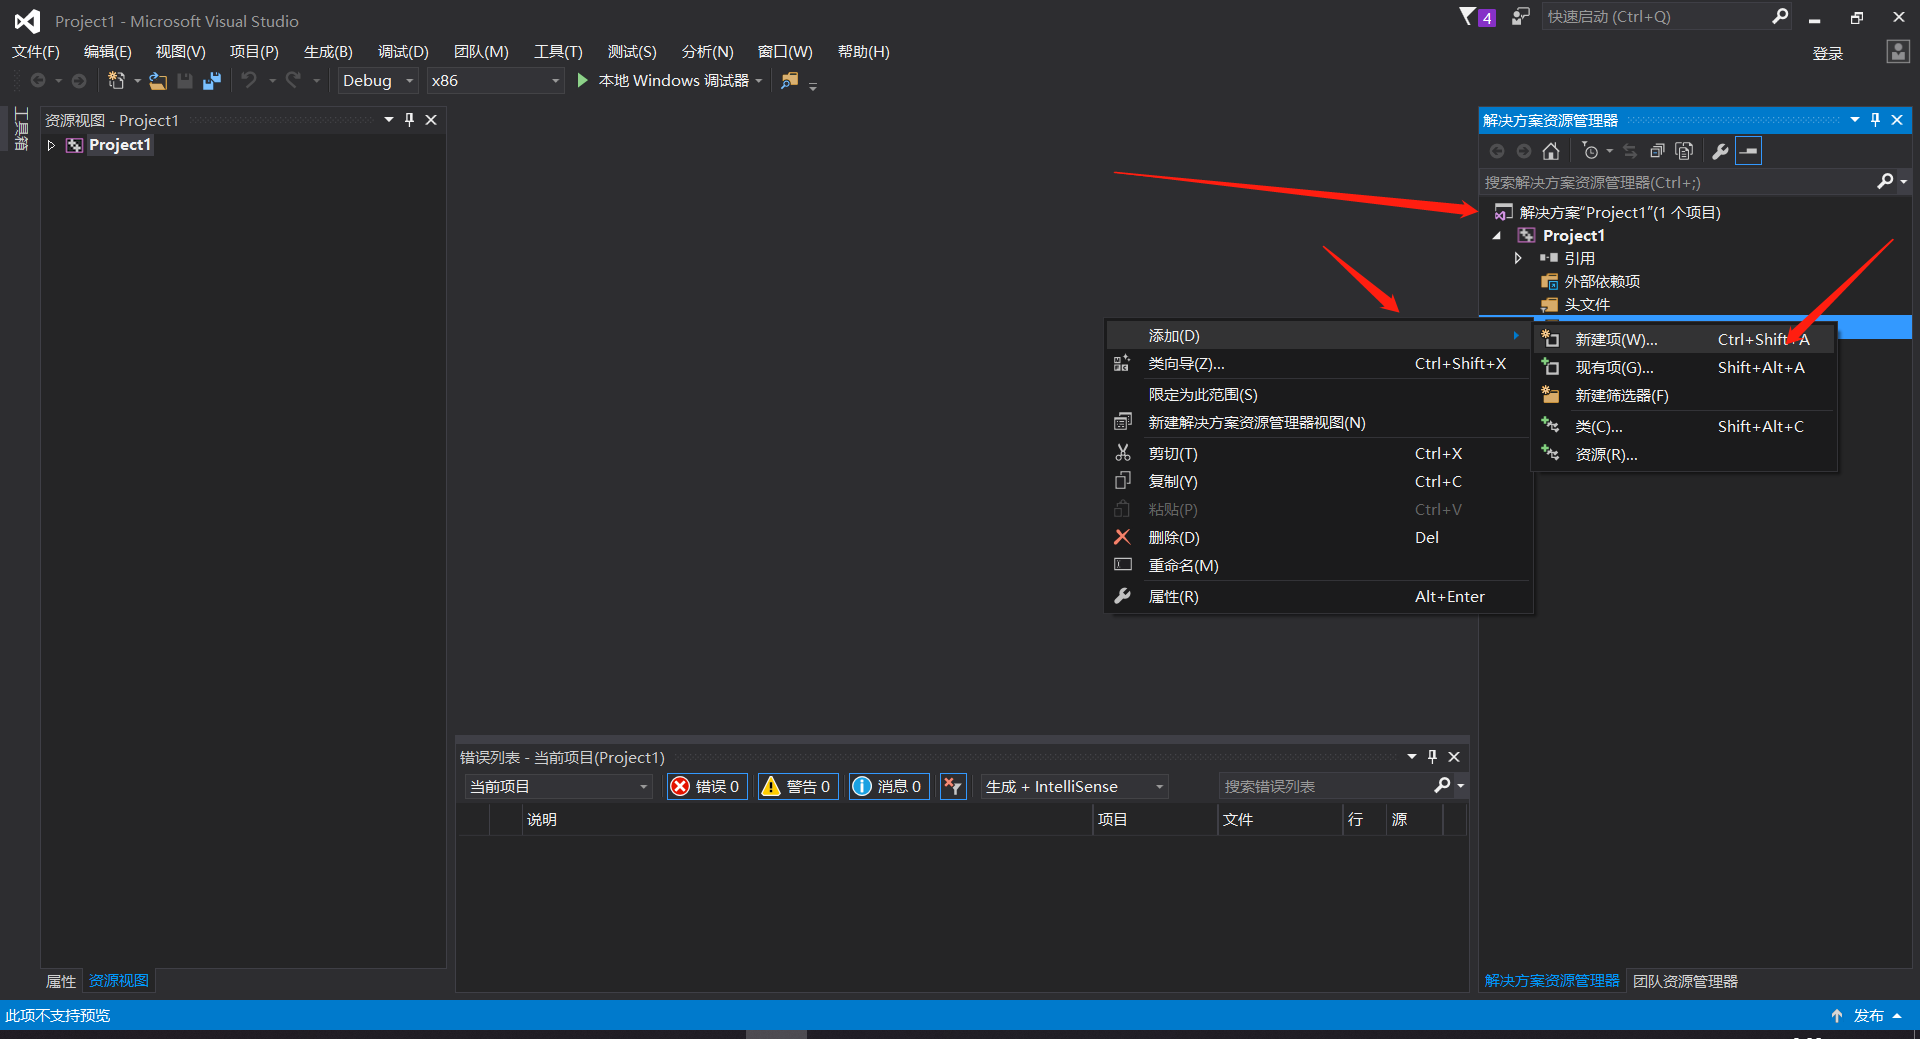The height and width of the screenshot is (1039, 1920).
Task: Choose 资源(R)... from the submenu
Action: click(1684, 454)
